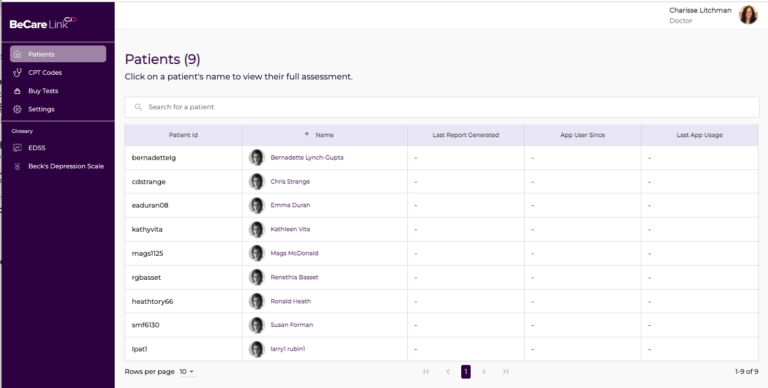
Task: Click Mags McDonald's avatar
Action: [x=257, y=253]
